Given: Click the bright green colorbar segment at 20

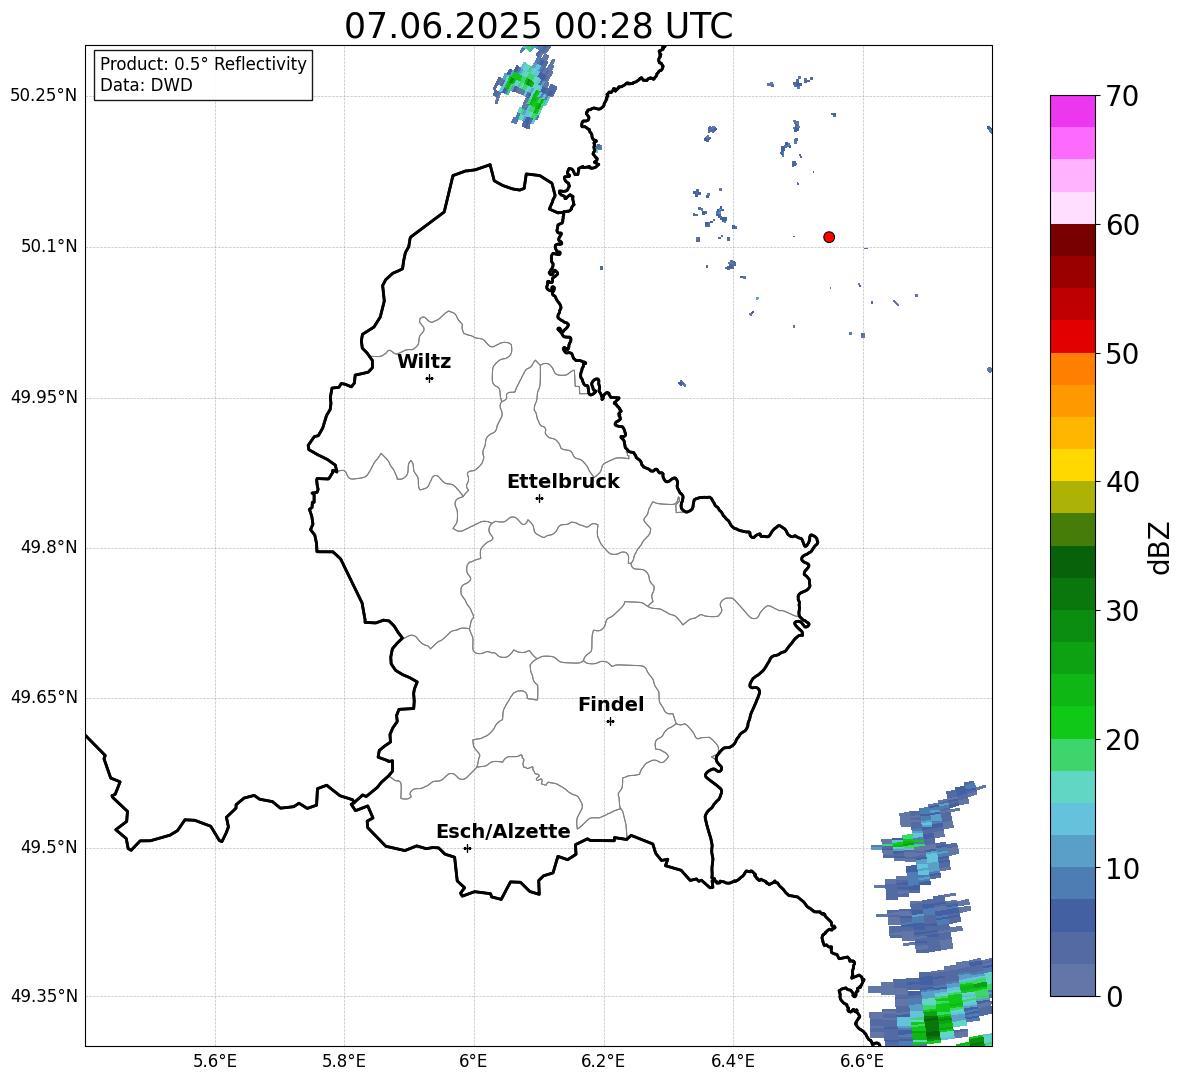Looking at the screenshot, I should (1072, 722).
